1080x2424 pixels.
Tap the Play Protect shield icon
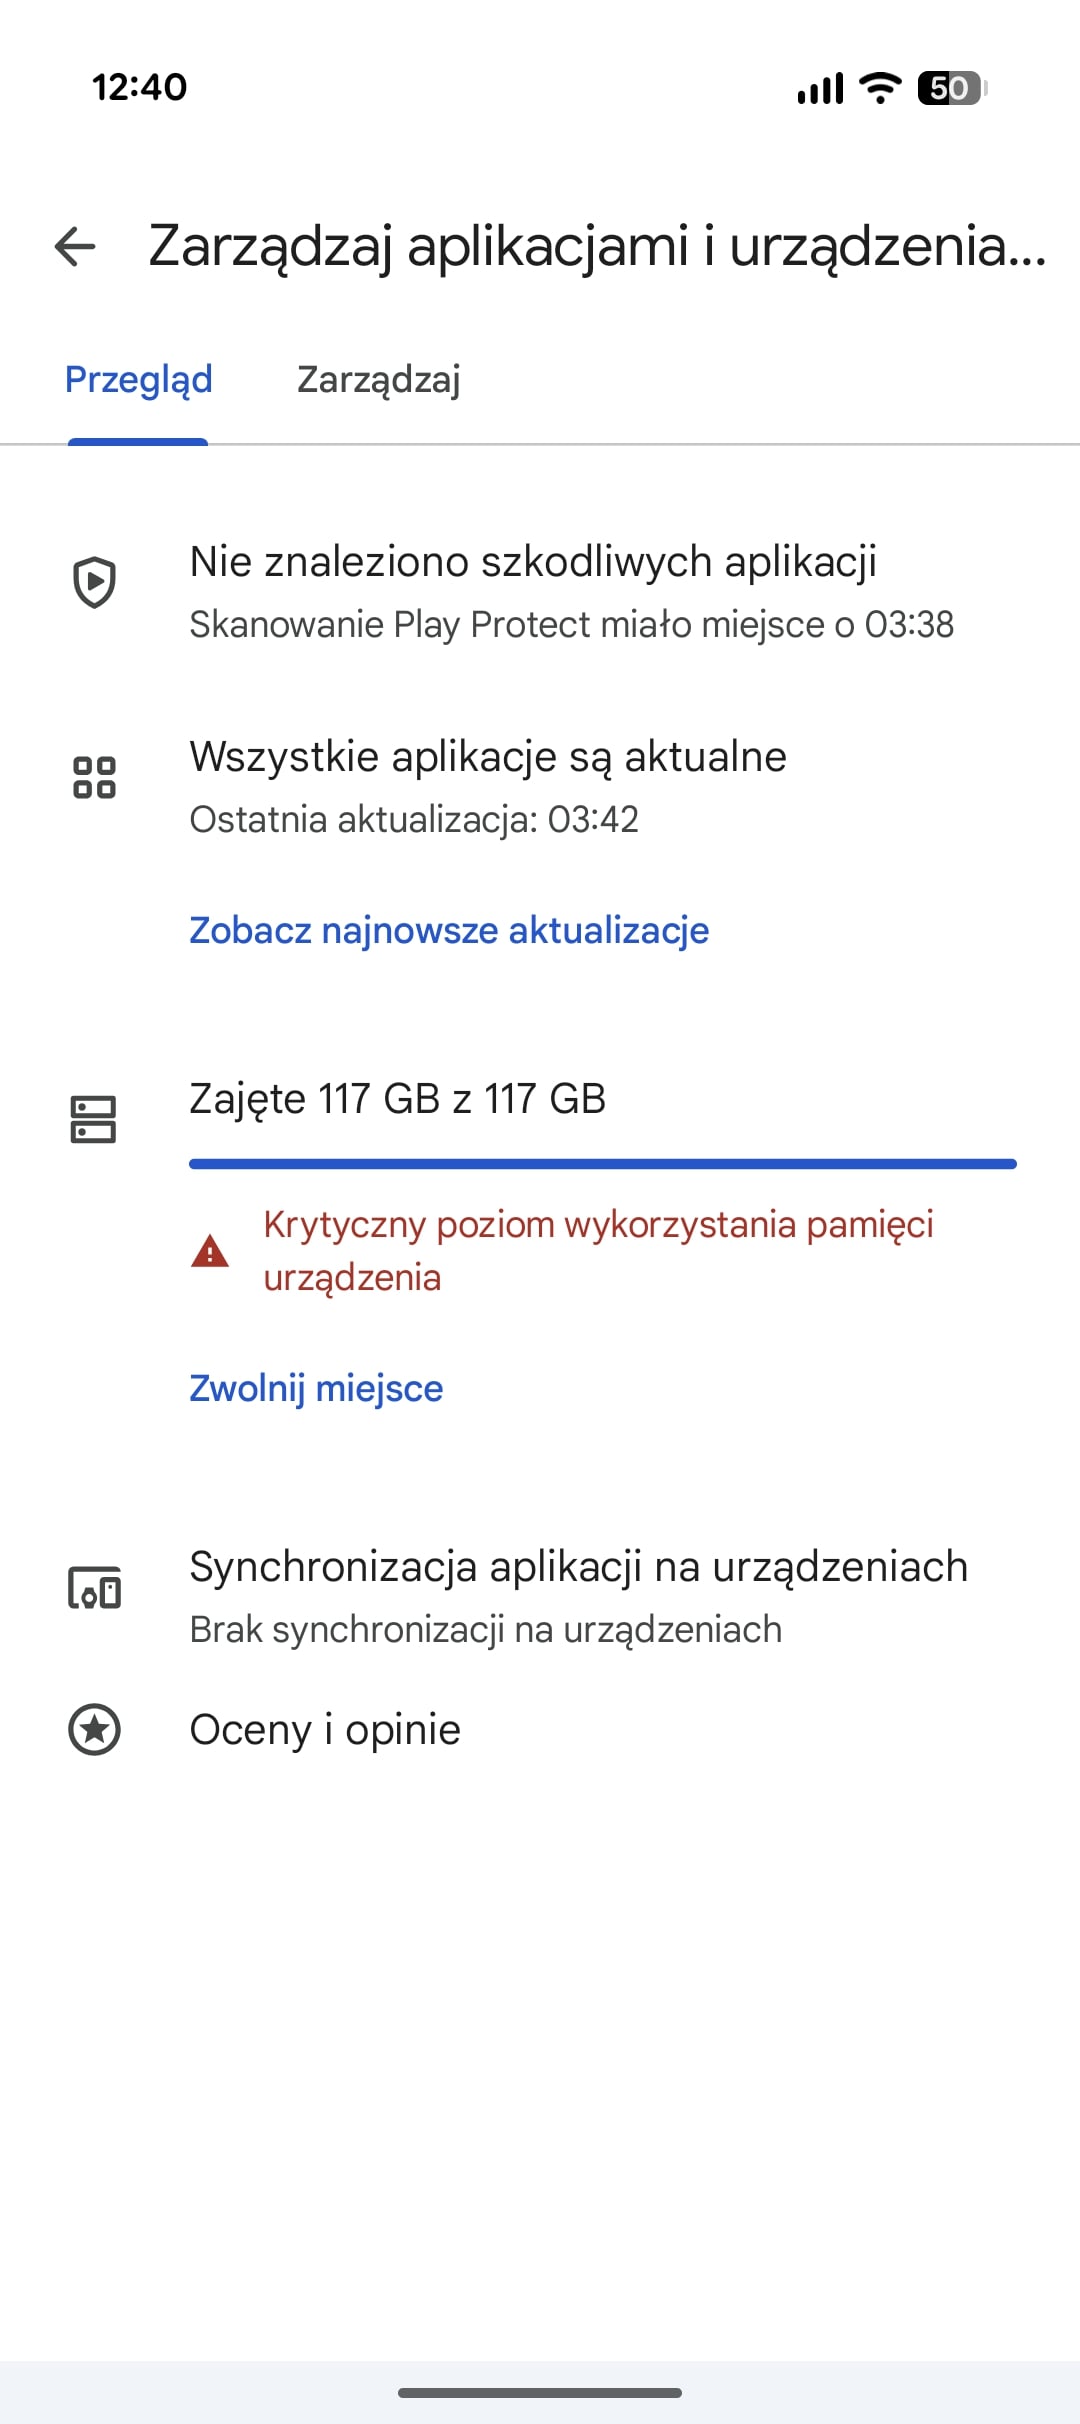pyautogui.click(x=95, y=582)
